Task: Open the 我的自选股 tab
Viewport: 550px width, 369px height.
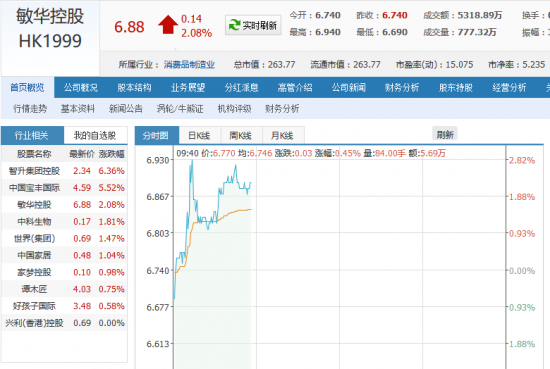Action: [x=95, y=135]
